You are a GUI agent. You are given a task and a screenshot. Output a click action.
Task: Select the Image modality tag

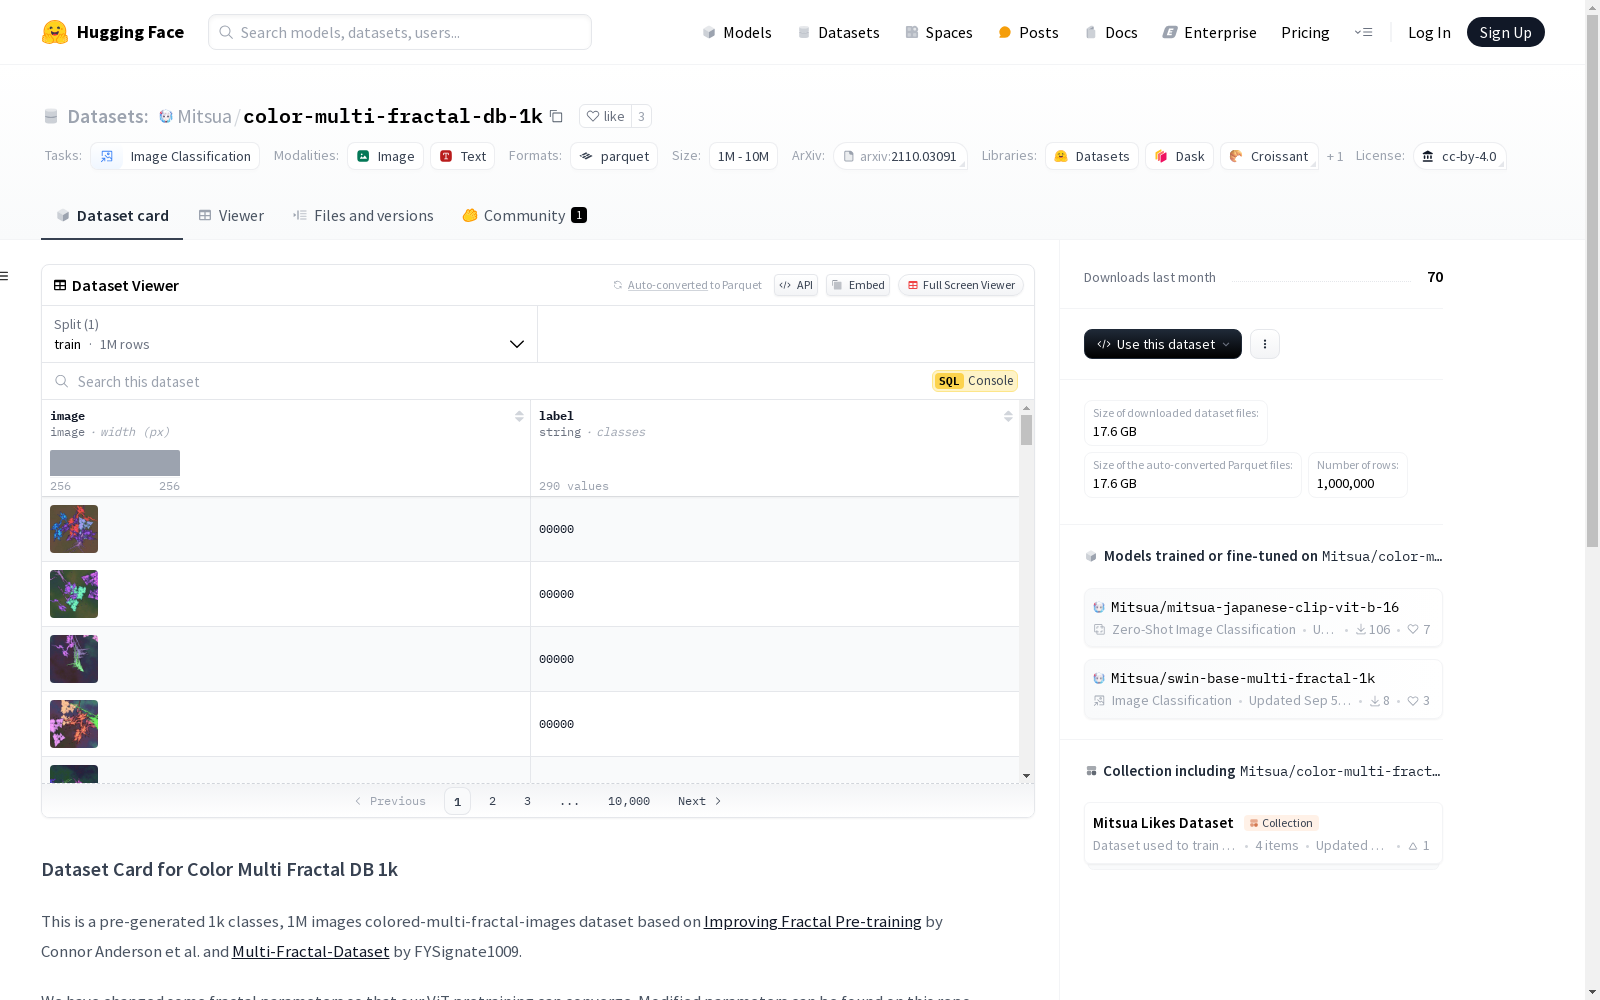(385, 156)
